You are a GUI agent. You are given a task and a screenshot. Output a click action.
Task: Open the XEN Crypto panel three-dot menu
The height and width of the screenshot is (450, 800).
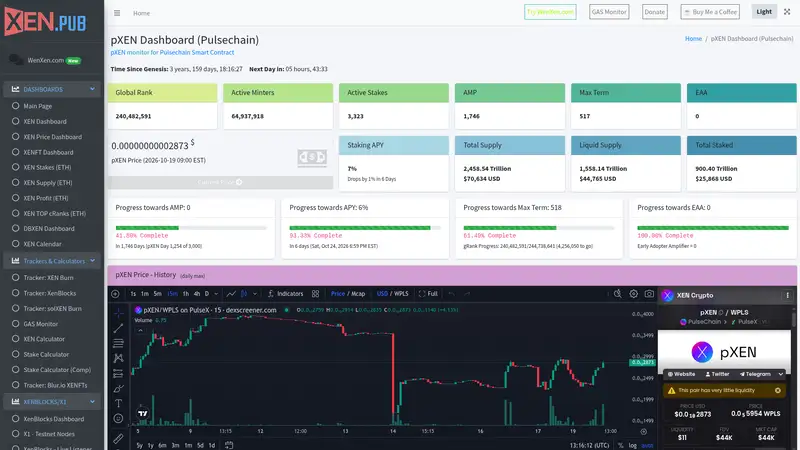(x=787, y=295)
